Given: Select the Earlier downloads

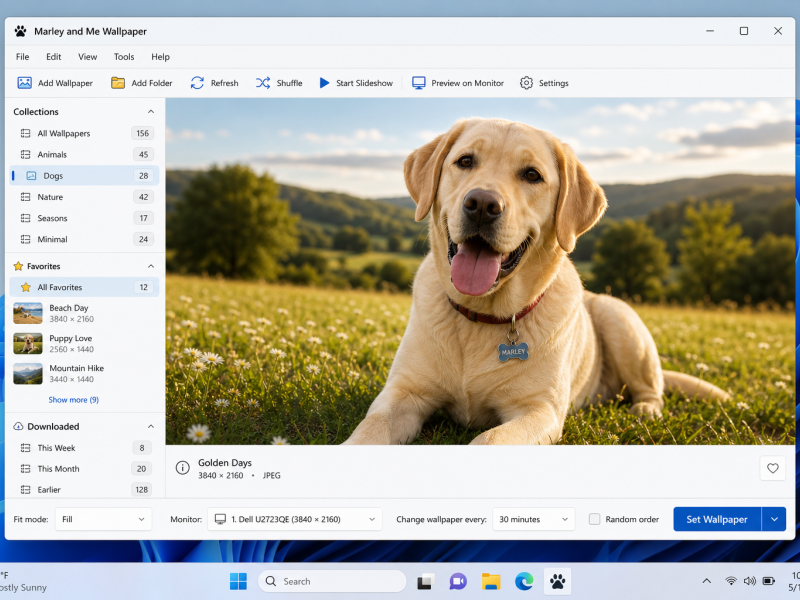Looking at the screenshot, I should 84,489.
